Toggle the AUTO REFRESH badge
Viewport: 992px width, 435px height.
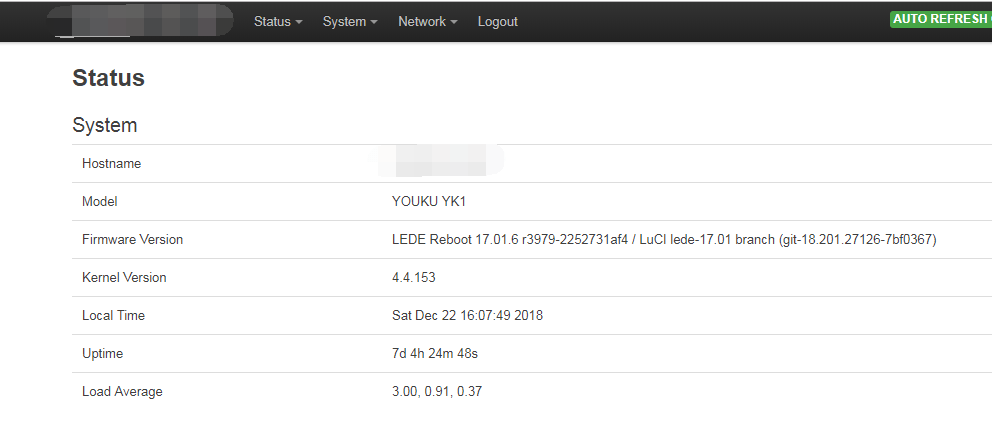[x=939, y=19]
